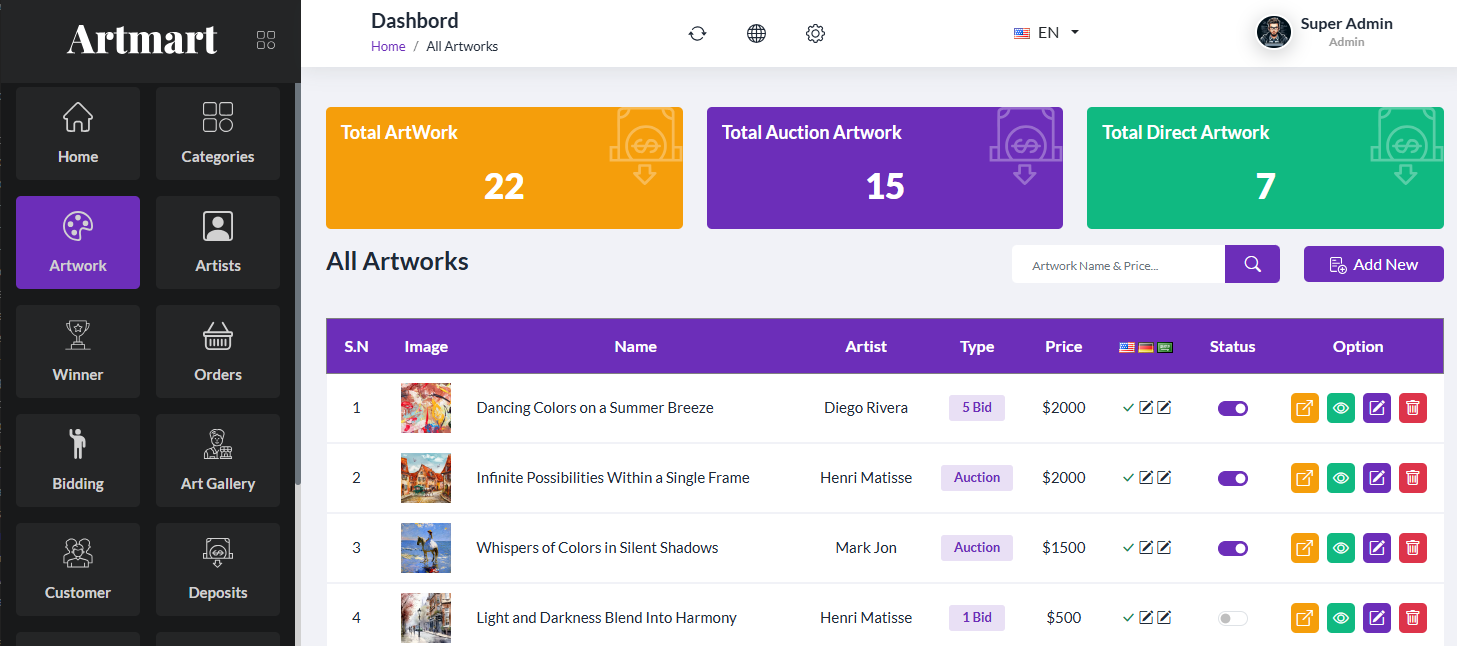1457x646 pixels.
Task: Click the Add New button
Action: click(1373, 264)
